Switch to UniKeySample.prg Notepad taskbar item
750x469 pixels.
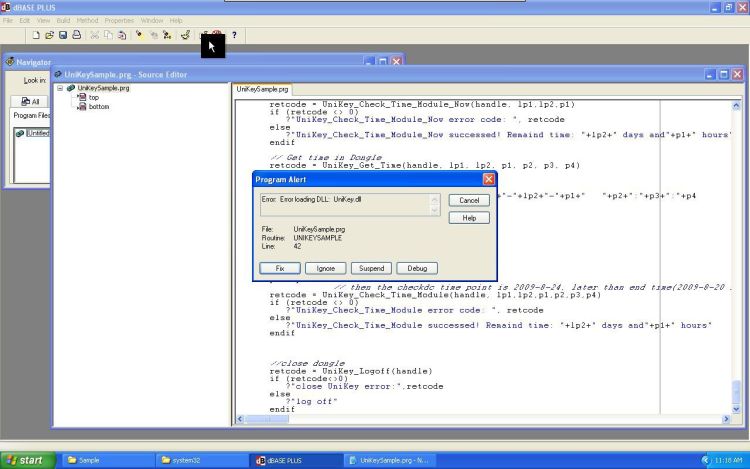(390, 460)
